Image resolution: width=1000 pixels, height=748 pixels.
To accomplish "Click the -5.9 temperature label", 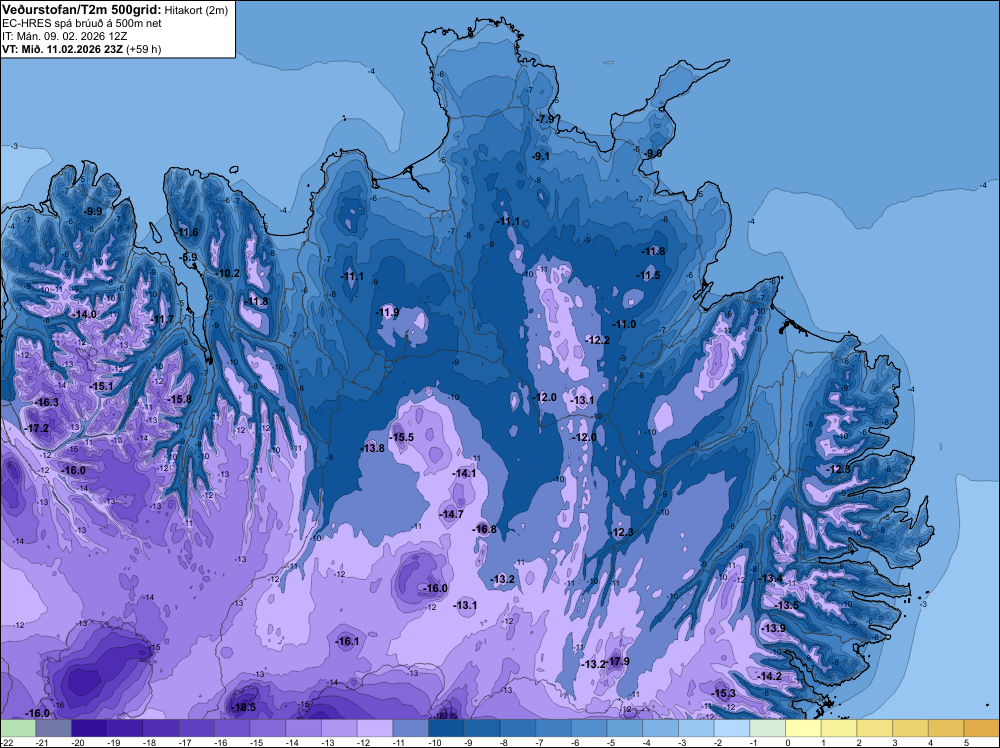I will click(x=188, y=258).
